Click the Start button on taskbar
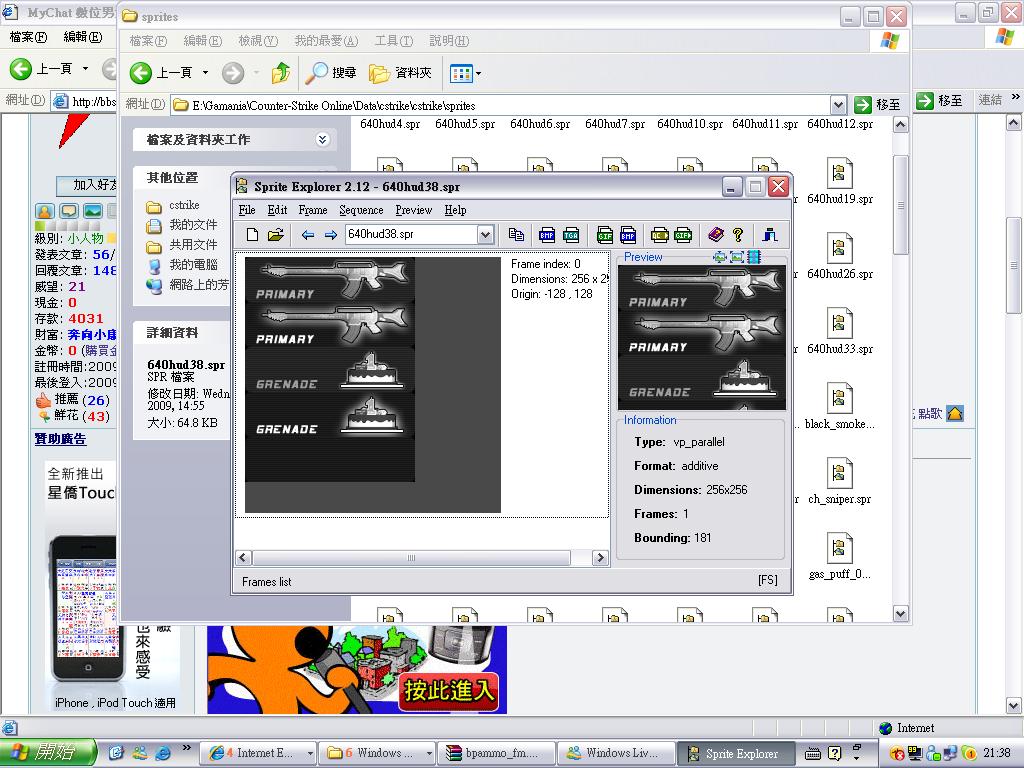This screenshot has width=1024, height=768. click(48, 753)
